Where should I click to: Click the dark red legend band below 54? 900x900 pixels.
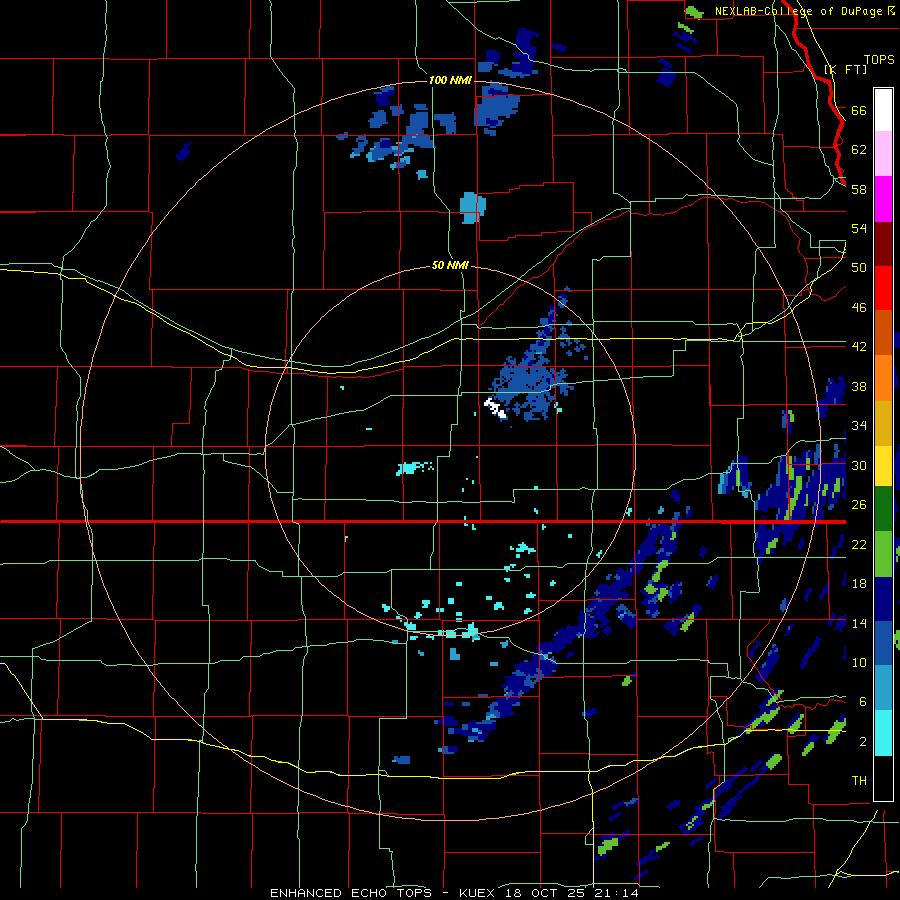883,244
